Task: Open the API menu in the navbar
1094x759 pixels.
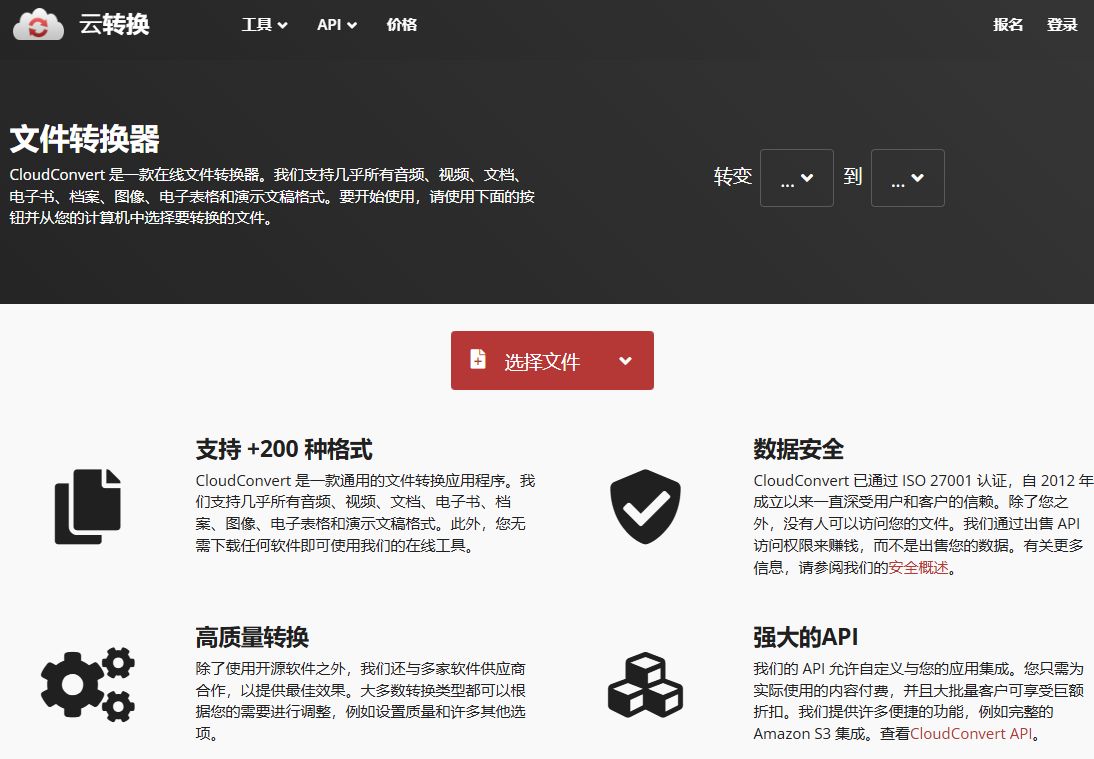Action: (337, 25)
